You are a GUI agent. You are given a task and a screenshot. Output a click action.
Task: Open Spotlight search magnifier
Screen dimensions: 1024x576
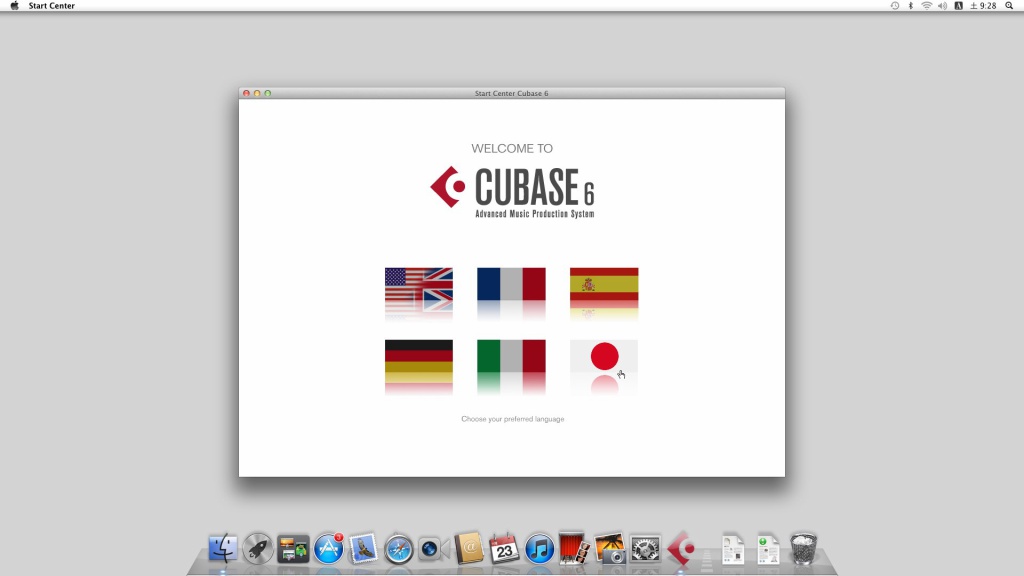[x=1009, y=6]
